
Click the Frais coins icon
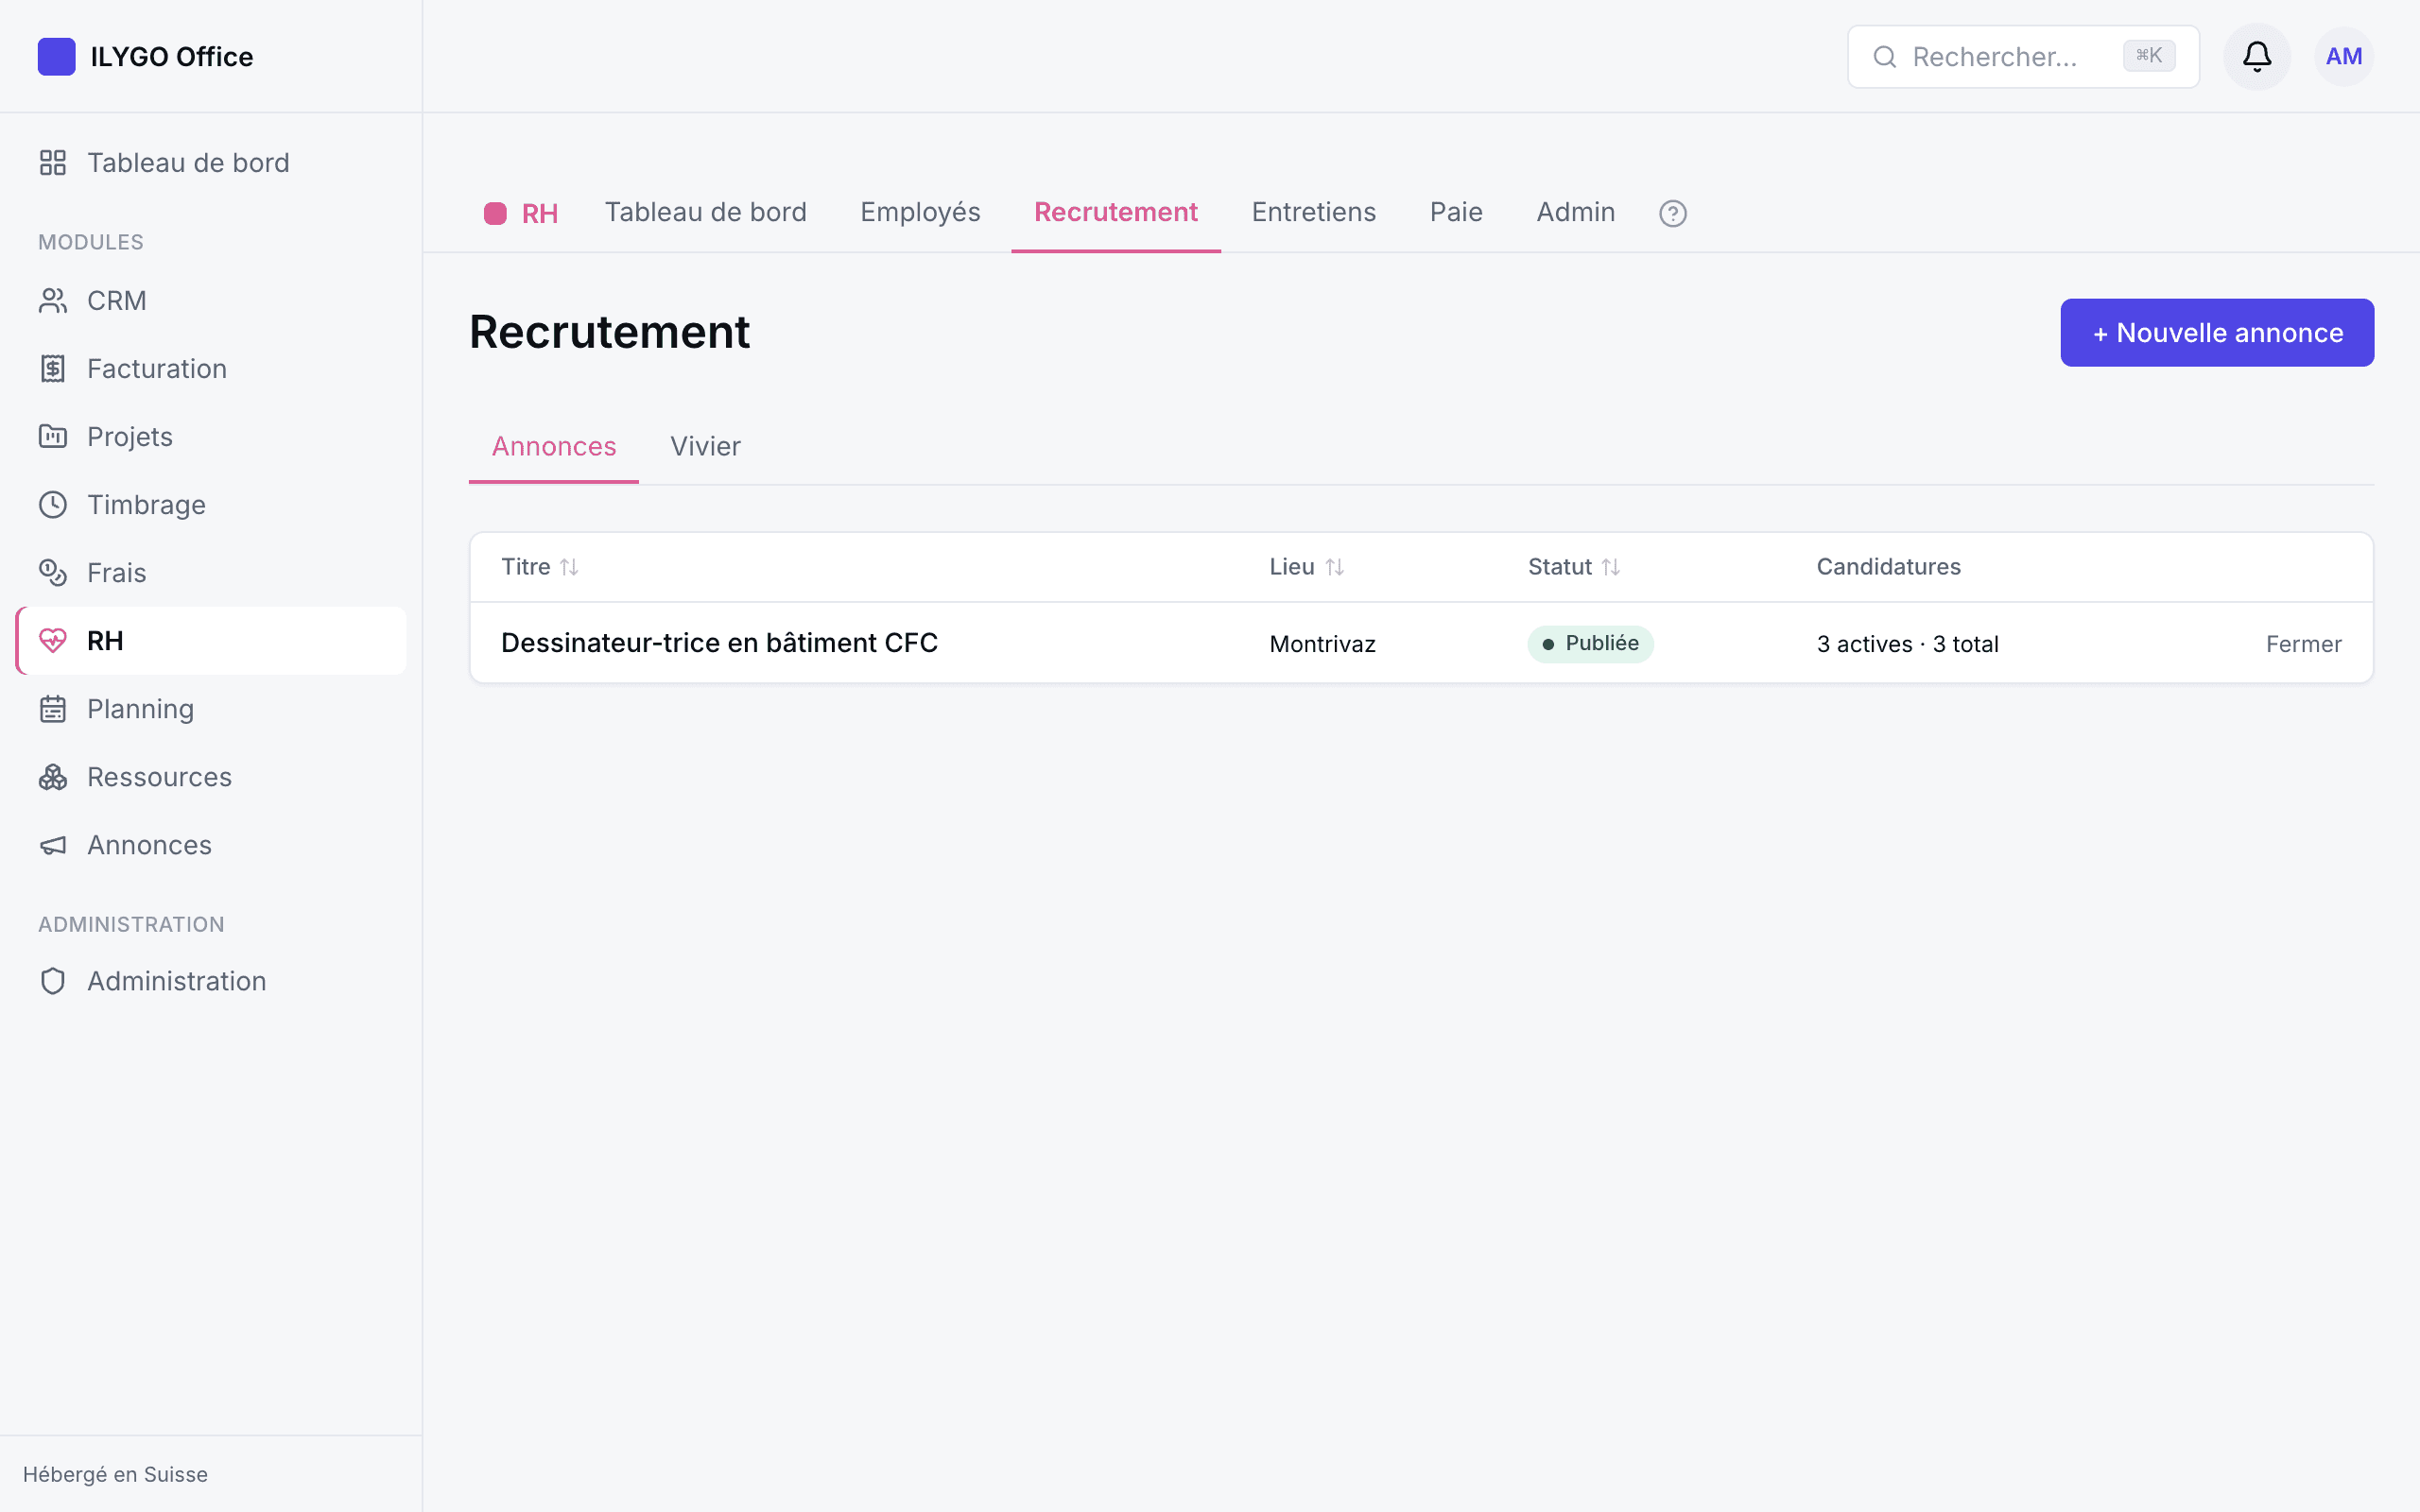tap(53, 573)
